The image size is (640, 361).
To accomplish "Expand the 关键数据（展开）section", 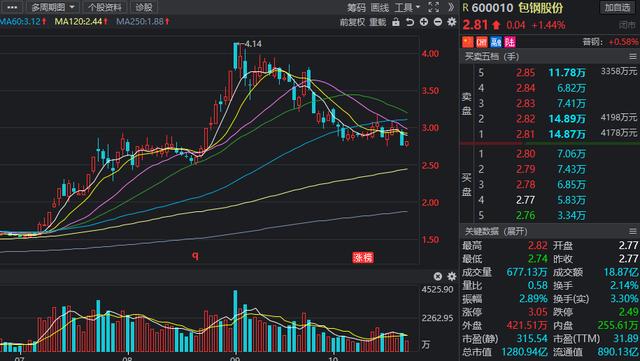I will coord(496,232).
